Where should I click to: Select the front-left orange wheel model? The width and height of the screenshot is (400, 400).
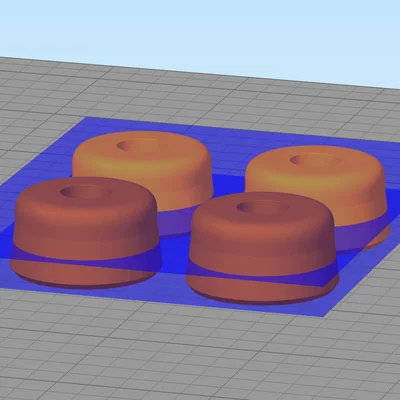tap(85, 233)
